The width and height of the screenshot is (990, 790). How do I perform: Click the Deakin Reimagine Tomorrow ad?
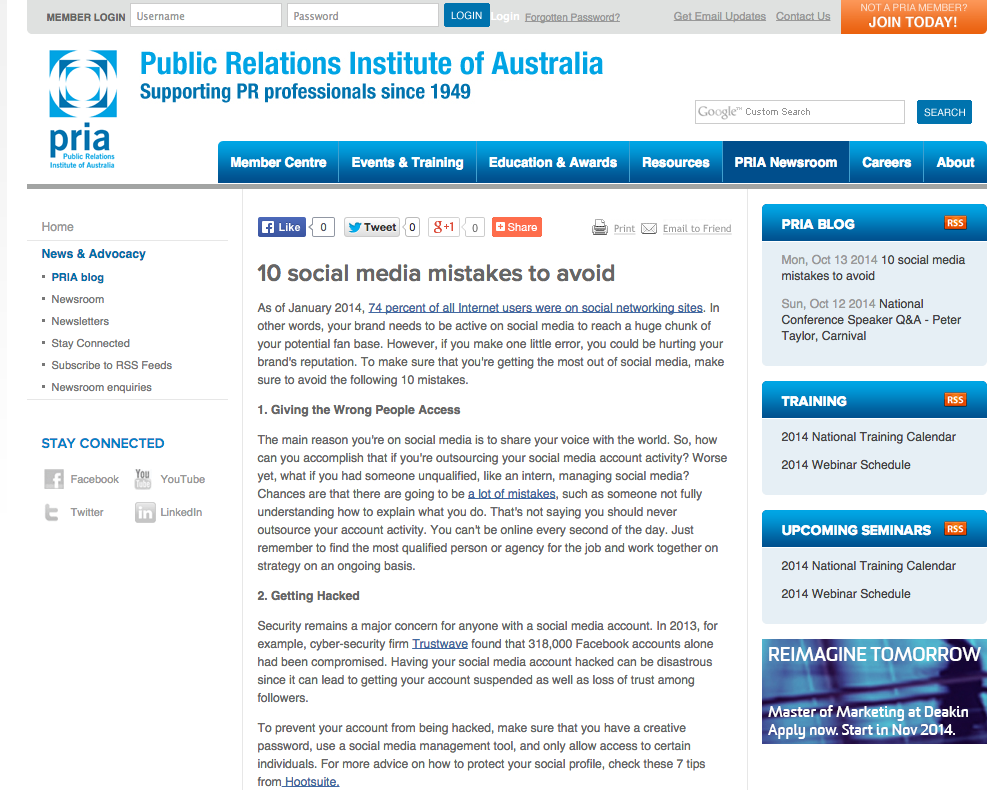pos(874,691)
